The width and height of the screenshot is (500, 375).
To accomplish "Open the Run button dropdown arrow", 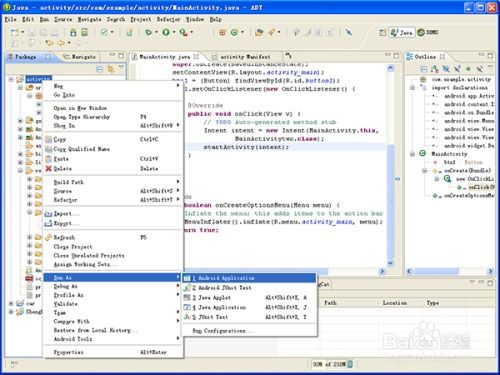I will tap(174, 32).
